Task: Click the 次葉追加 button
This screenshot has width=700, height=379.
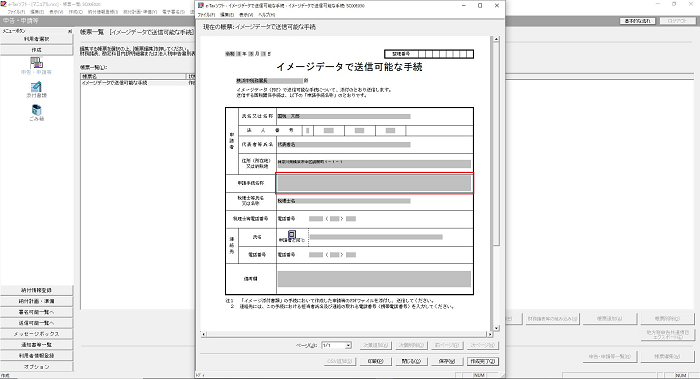Action: [x=375, y=345]
